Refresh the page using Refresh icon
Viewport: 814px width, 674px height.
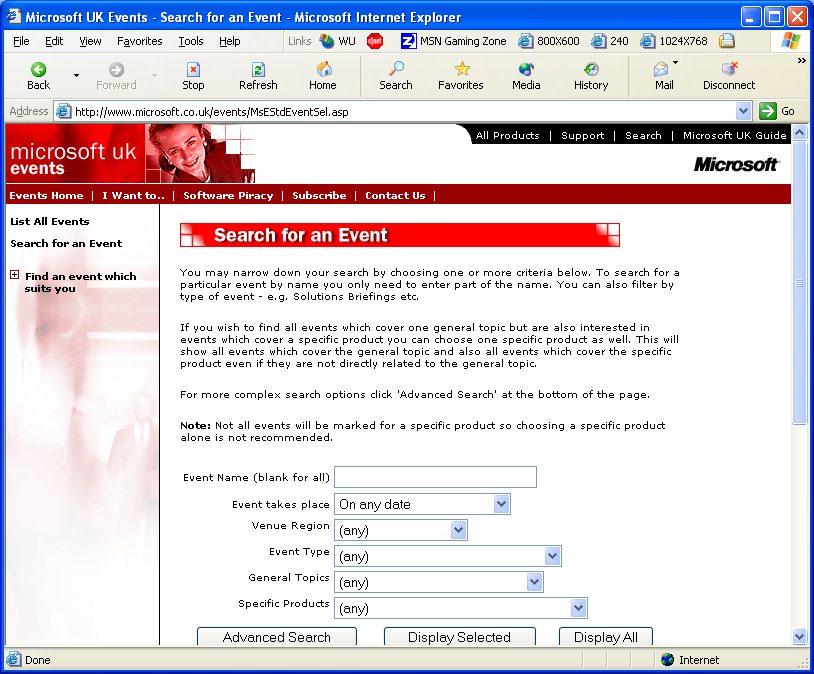(258, 70)
